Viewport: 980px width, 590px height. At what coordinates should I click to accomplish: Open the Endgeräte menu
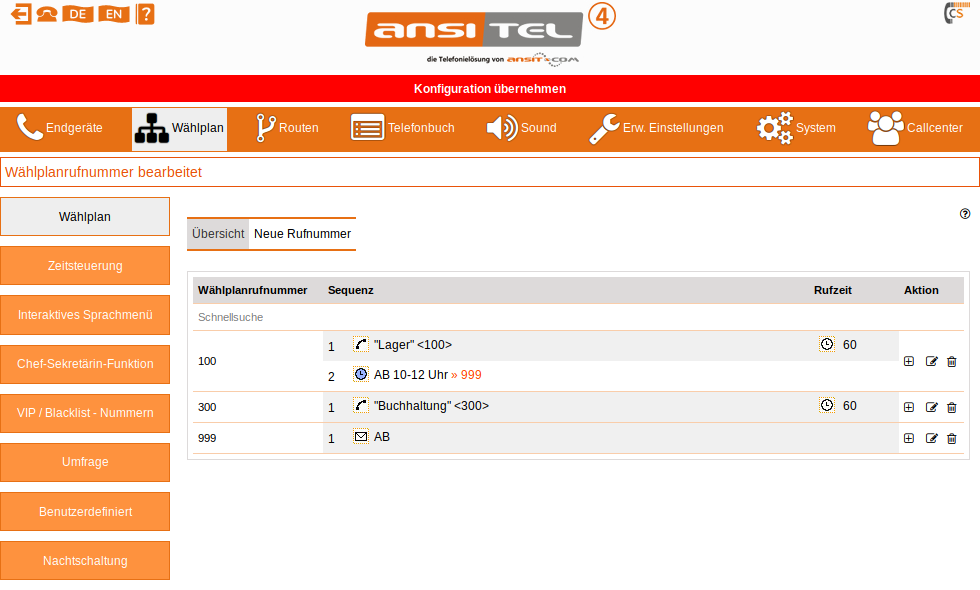coord(60,128)
